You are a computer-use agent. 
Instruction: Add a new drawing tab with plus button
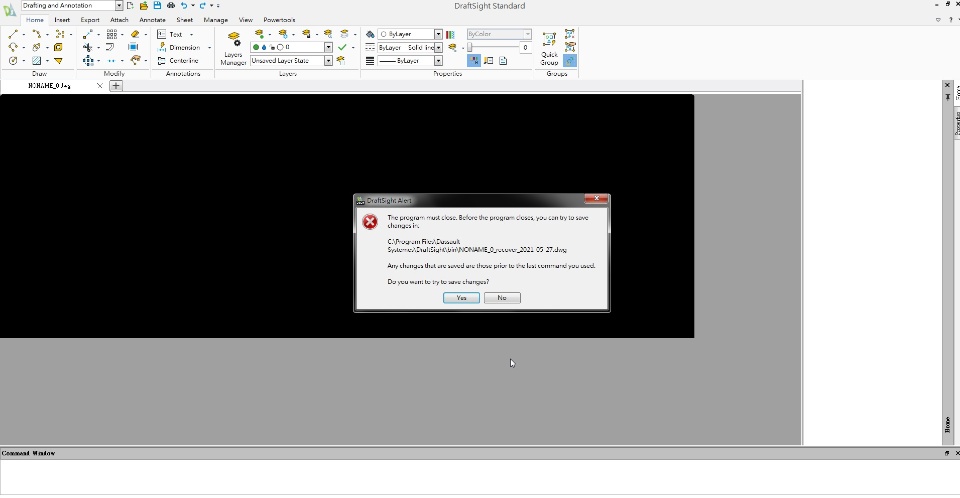pyautogui.click(x=116, y=86)
